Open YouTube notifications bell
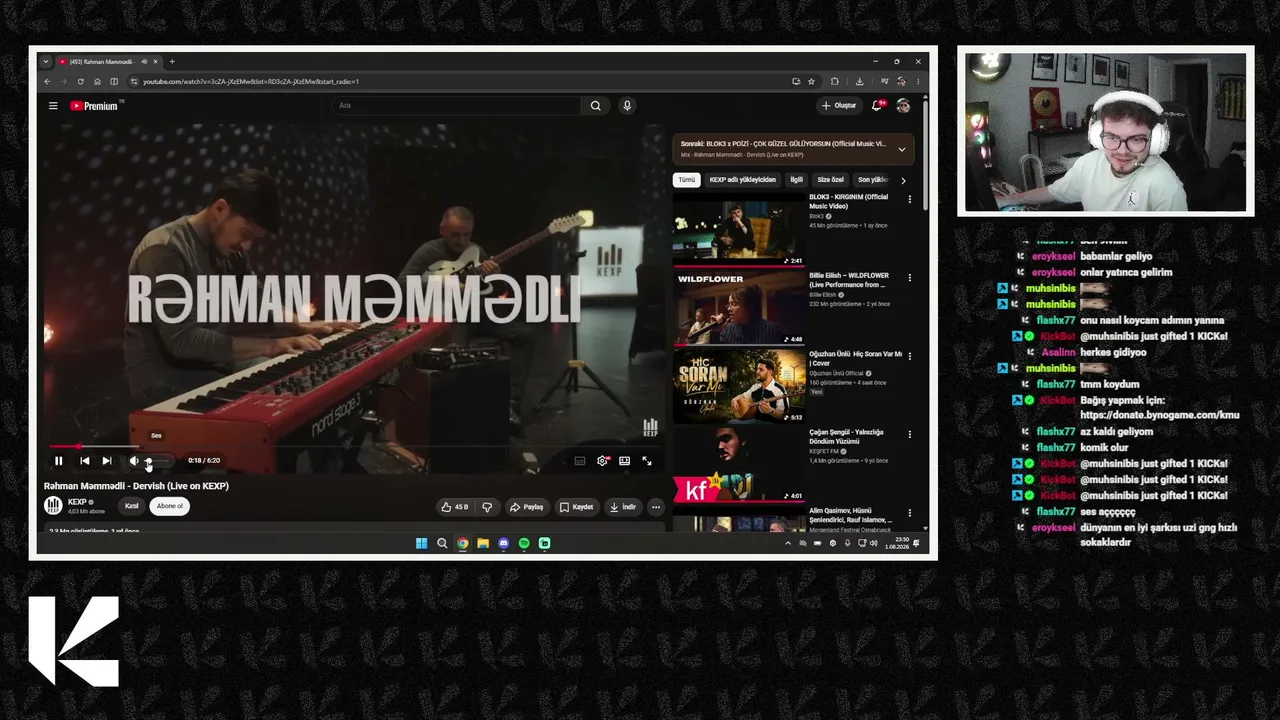Viewport: 1280px width, 720px height. pyautogui.click(x=877, y=105)
